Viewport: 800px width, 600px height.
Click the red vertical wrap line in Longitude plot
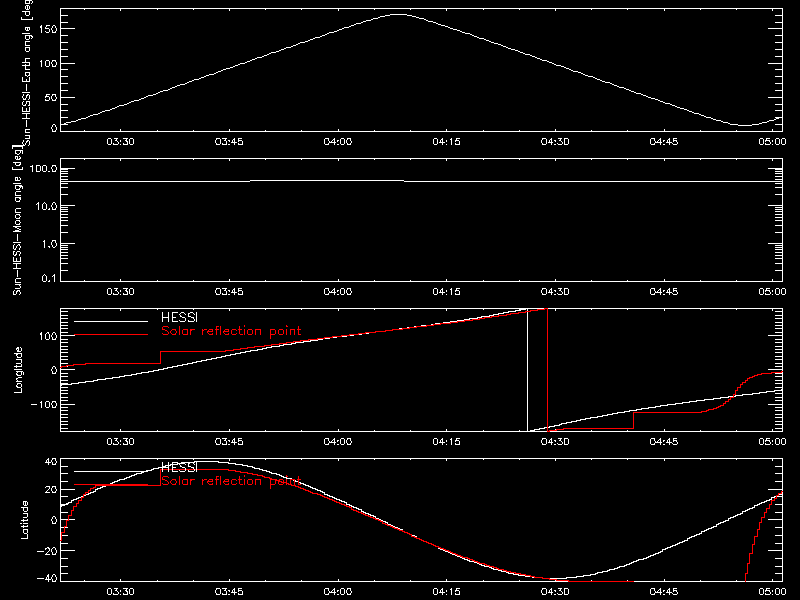547,370
